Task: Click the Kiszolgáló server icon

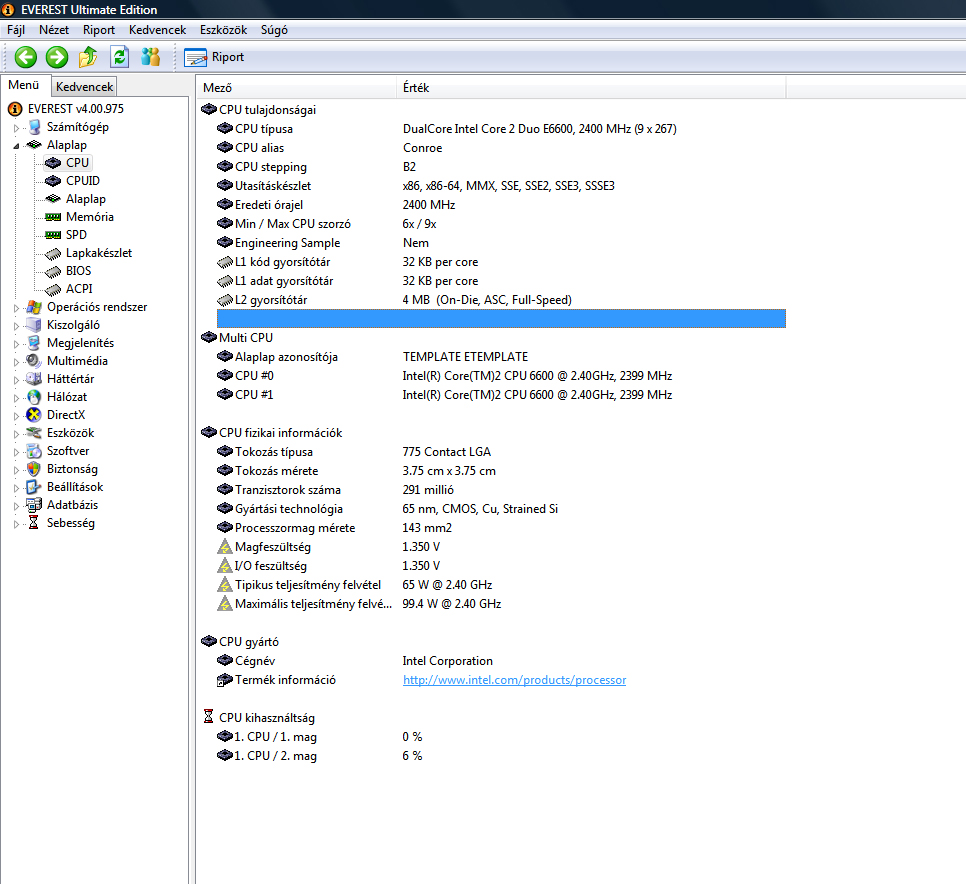Action: coord(34,325)
